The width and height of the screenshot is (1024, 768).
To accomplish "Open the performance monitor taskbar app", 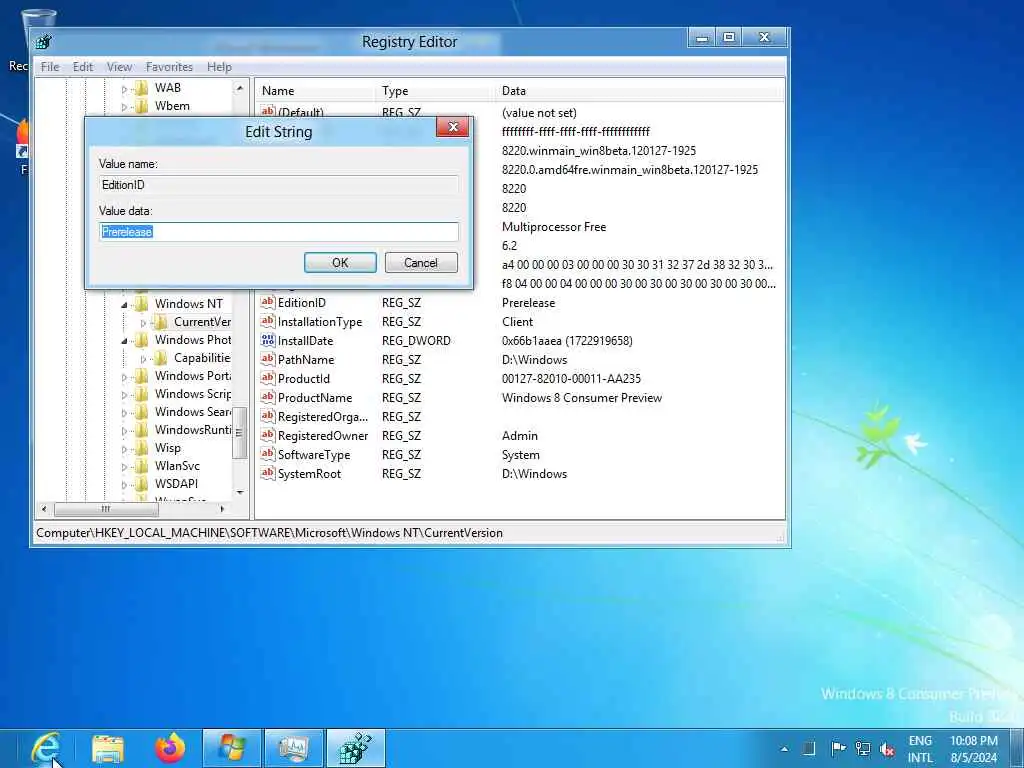I will pyautogui.click(x=294, y=748).
